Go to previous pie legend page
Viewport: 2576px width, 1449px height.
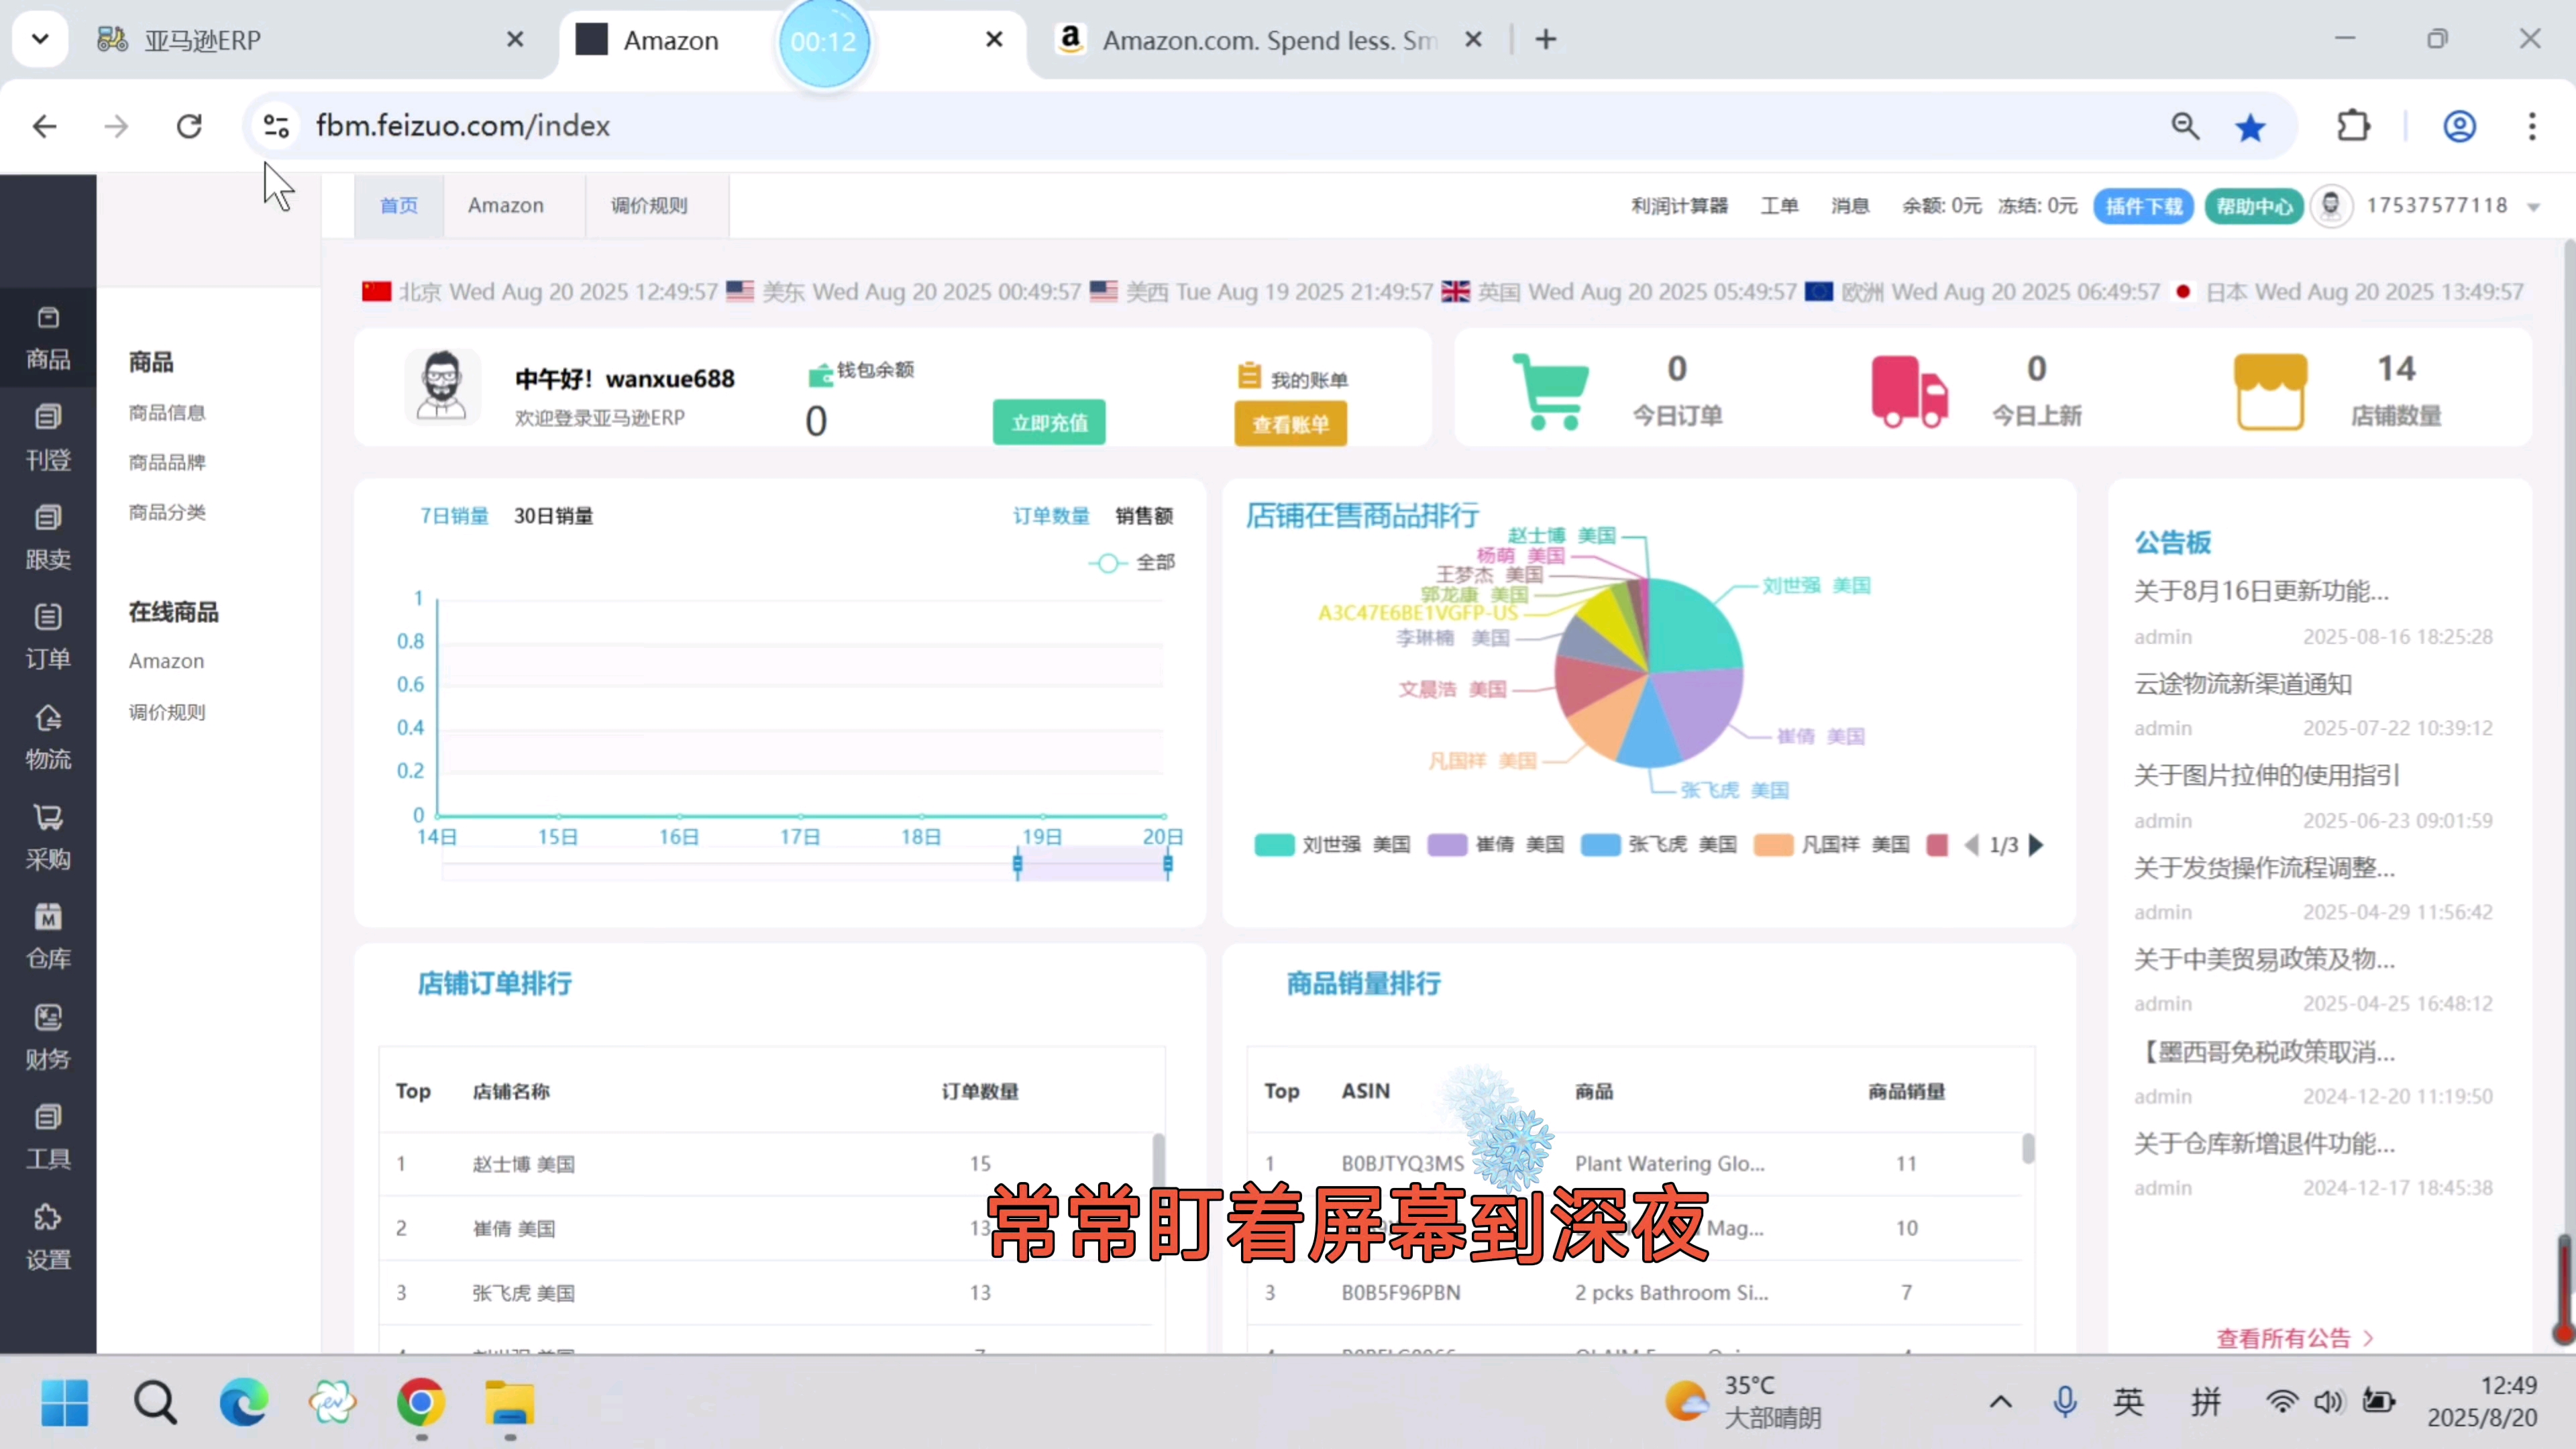point(1971,845)
